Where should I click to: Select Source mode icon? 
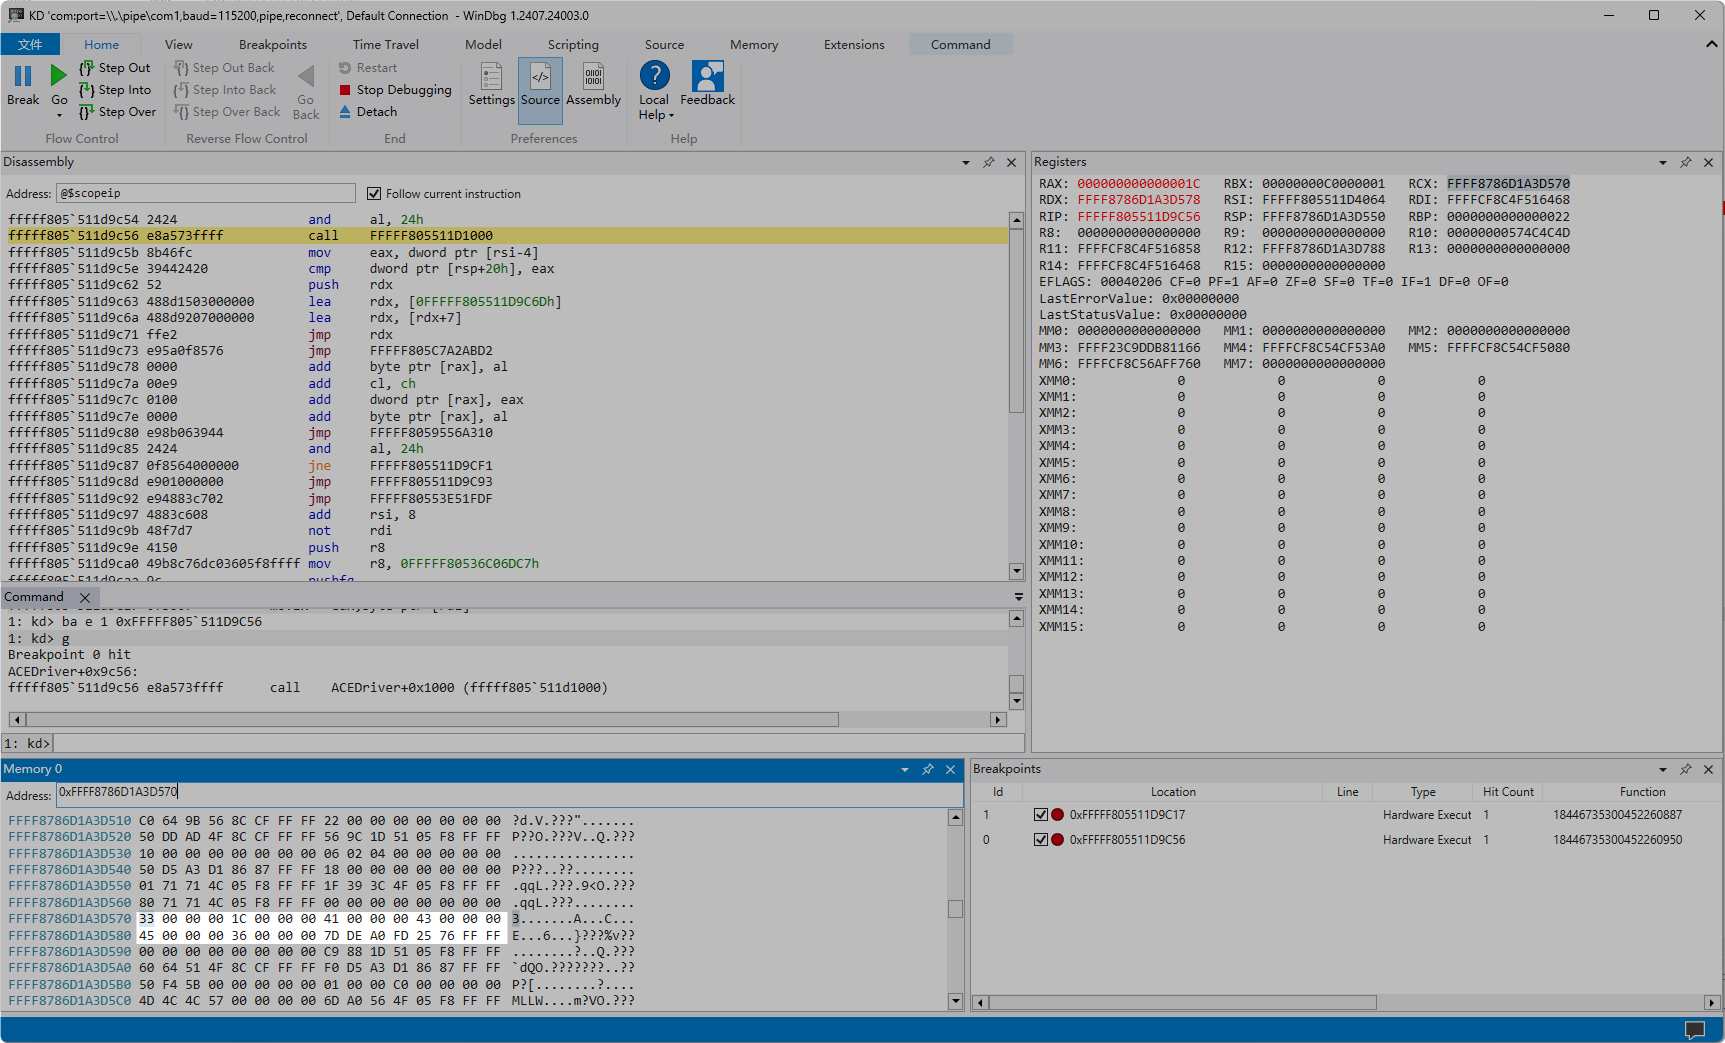(x=540, y=77)
